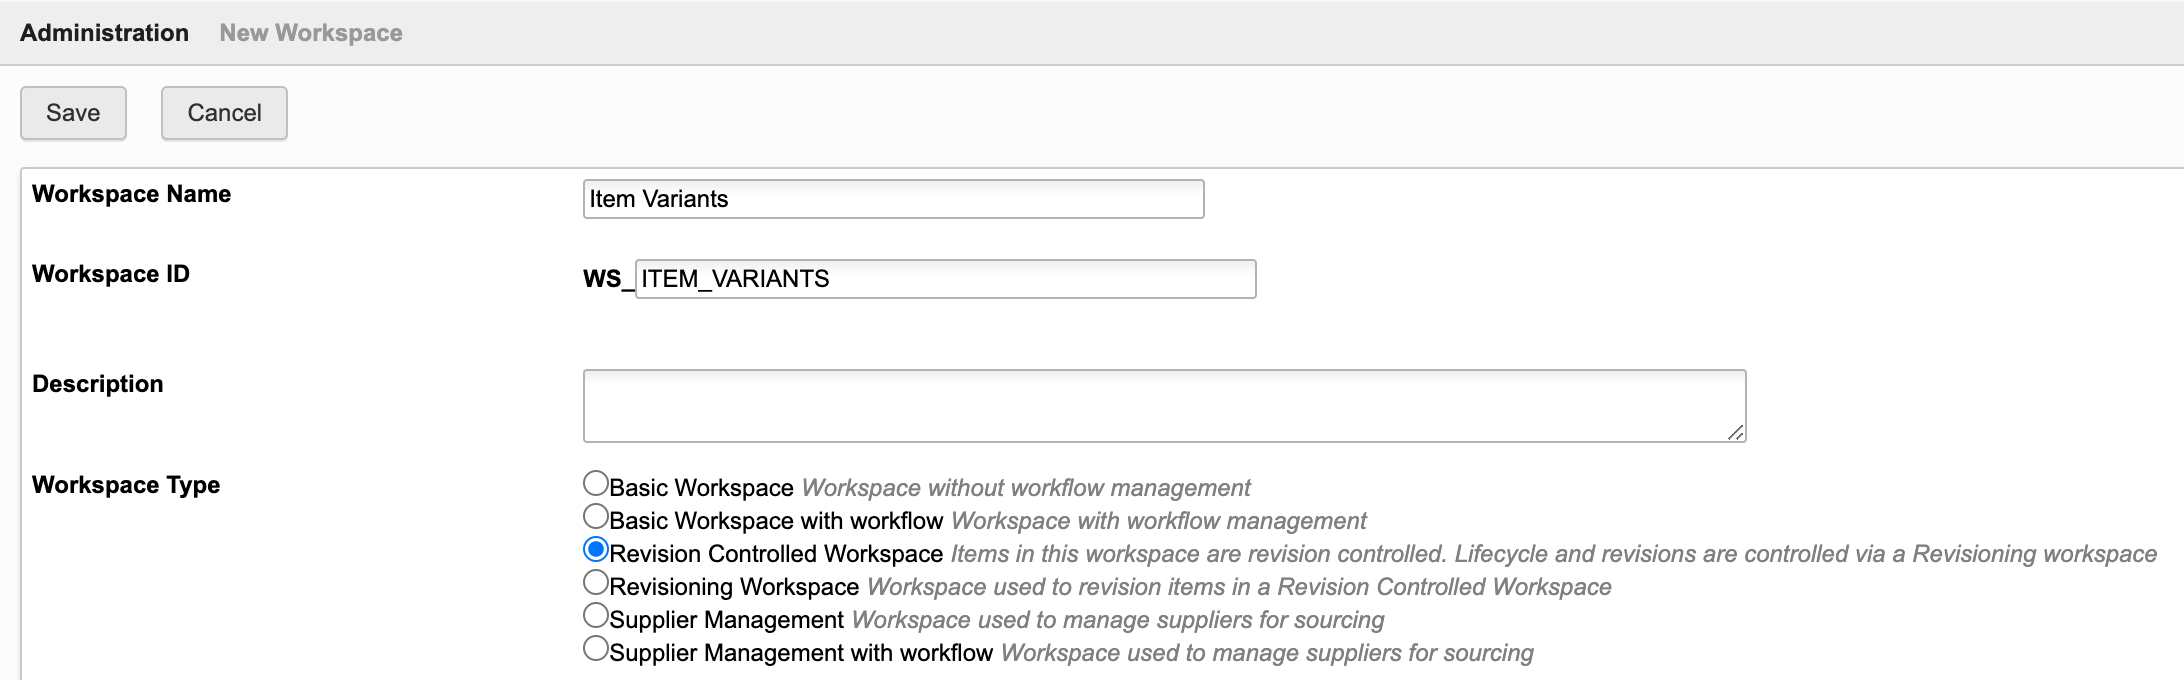This screenshot has height=680, width=2184.
Task: Click the WS_ prefix text
Action: coord(607,279)
